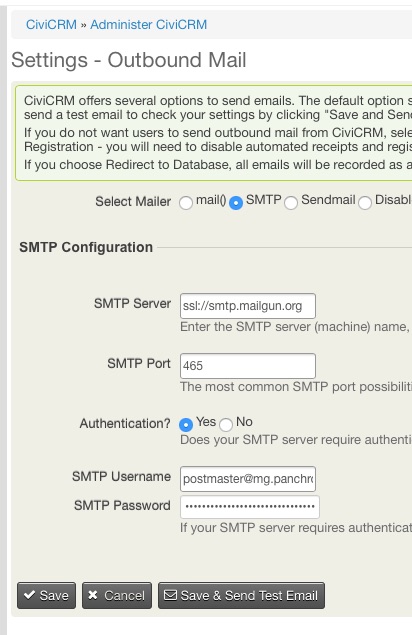The image size is (412, 635).
Task: Select Sendmail as the mailer
Action: point(291,202)
